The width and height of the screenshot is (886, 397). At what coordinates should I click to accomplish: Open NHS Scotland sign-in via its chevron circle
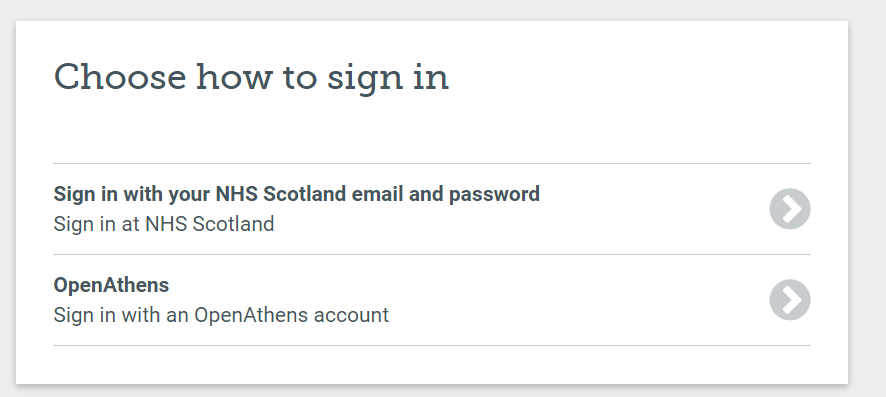coord(789,208)
